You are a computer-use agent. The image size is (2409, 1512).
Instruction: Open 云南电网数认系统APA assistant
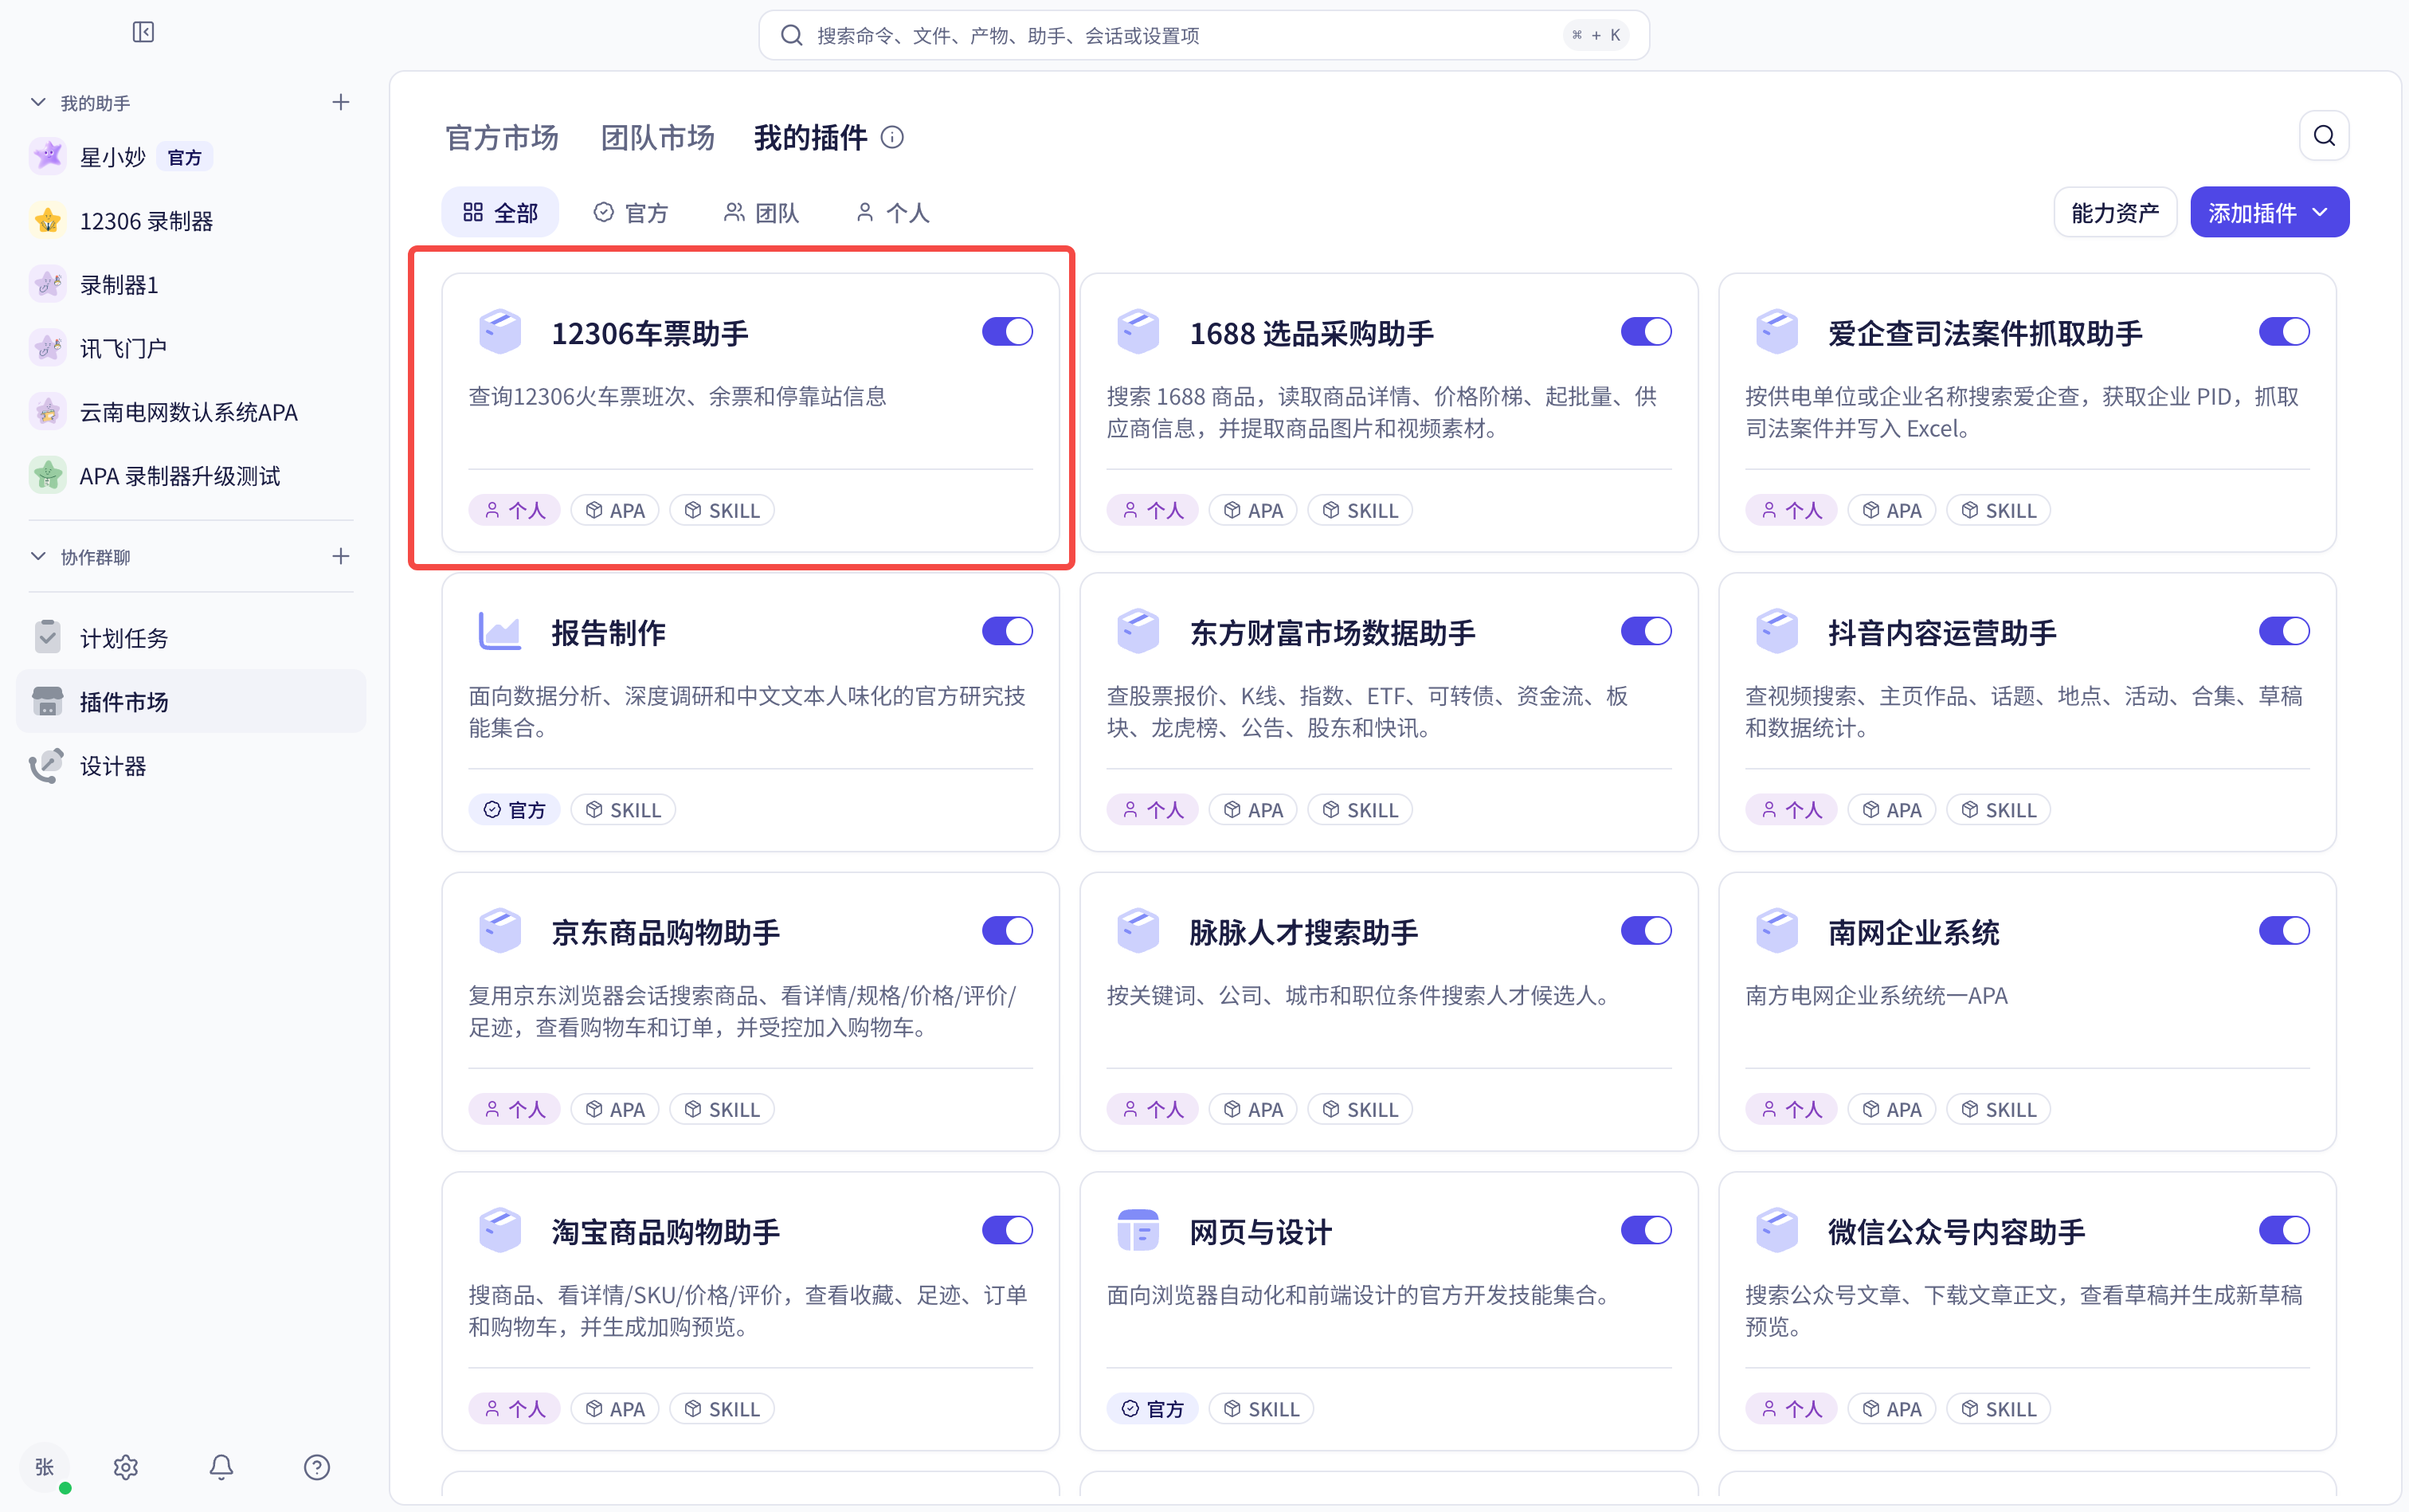(190, 412)
